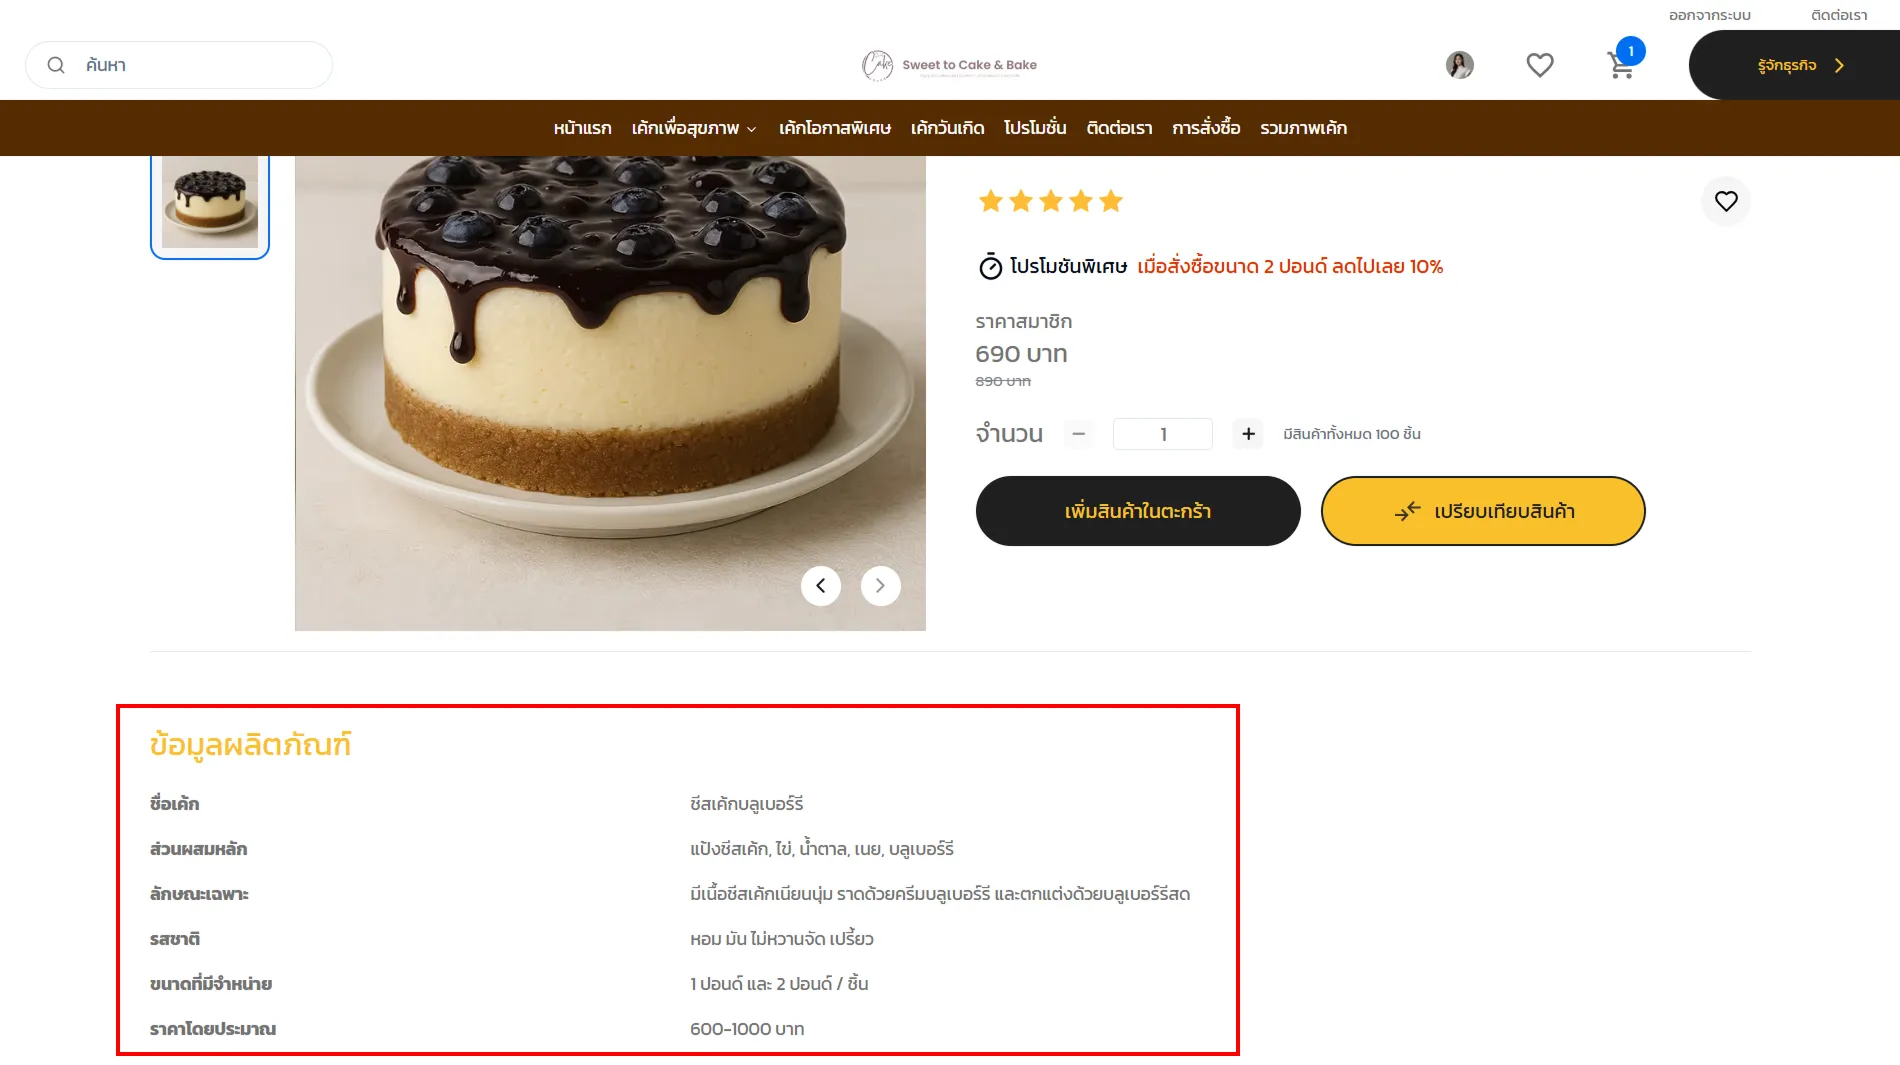Viewport: 1900px width, 1065px height.
Task: Click the เปรียบเทียบสินค้า compare button
Action: 1482,512
